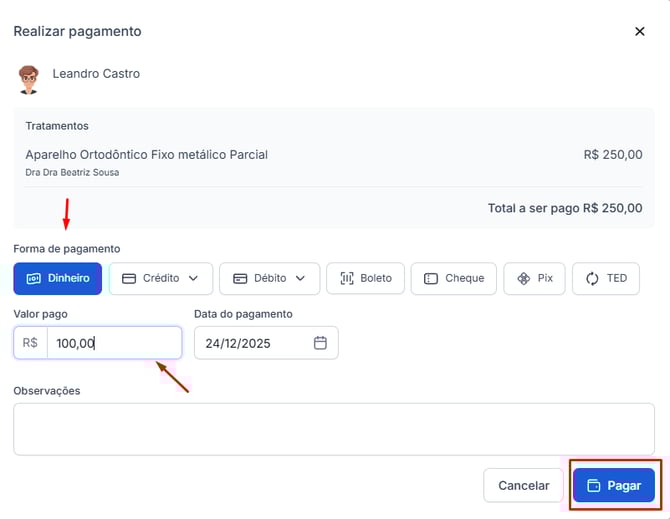Confirm payment with the Pagar button

point(613,485)
